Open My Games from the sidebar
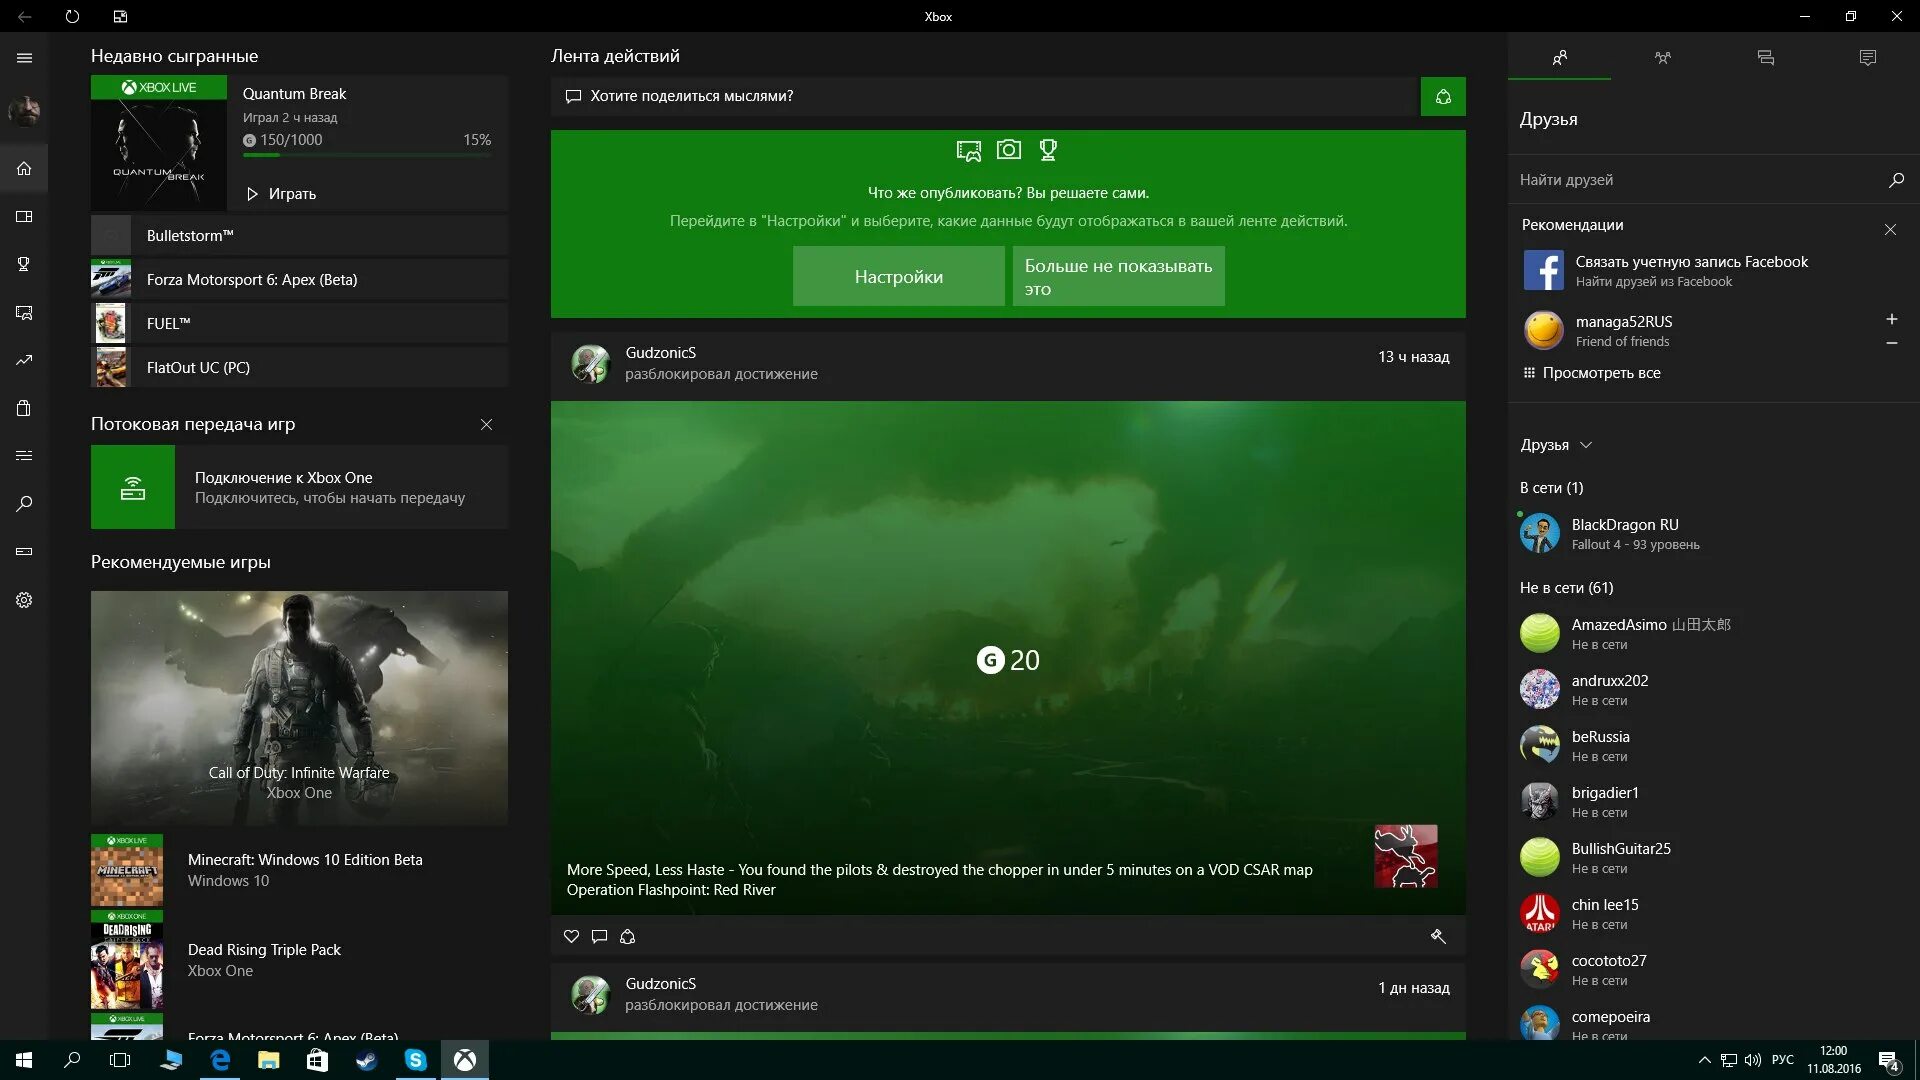Image resolution: width=1920 pixels, height=1080 pixels. click(x=24, y=216)
